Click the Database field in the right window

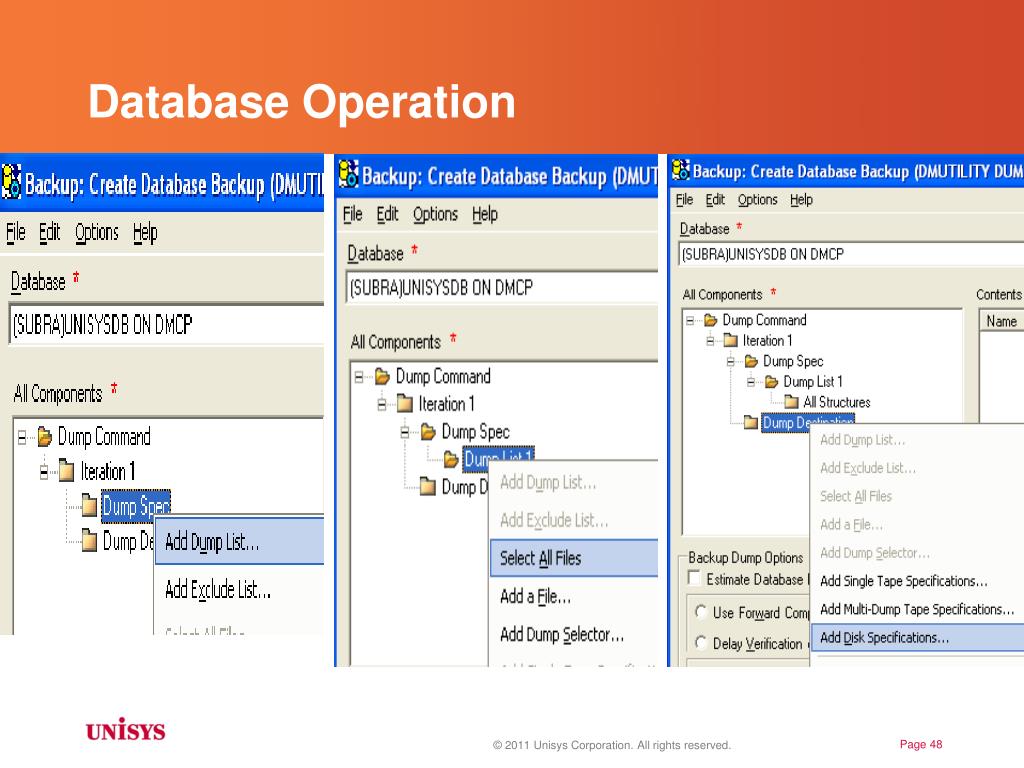point(852,254)
